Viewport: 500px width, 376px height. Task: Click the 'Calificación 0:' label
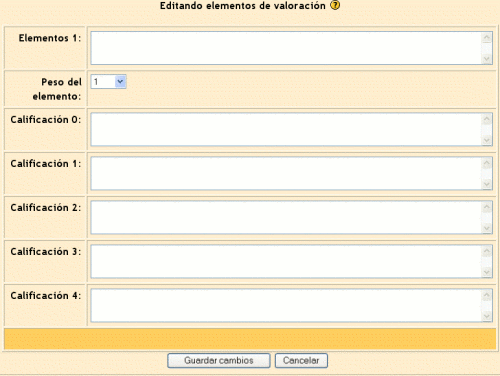tap(46, 119)
